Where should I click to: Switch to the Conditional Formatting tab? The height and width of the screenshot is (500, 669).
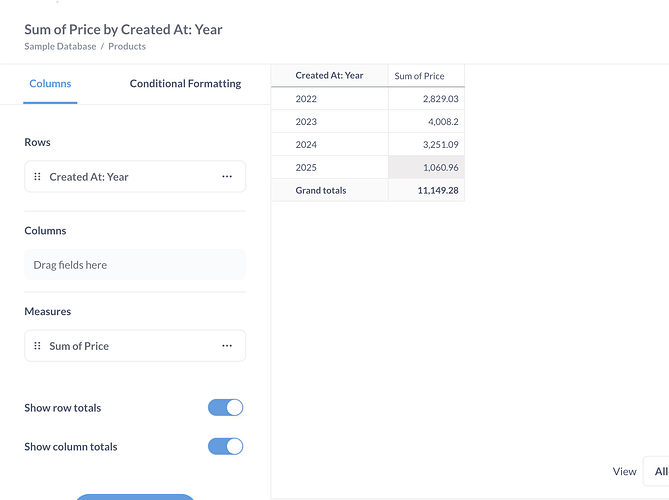tap(185, 84)
